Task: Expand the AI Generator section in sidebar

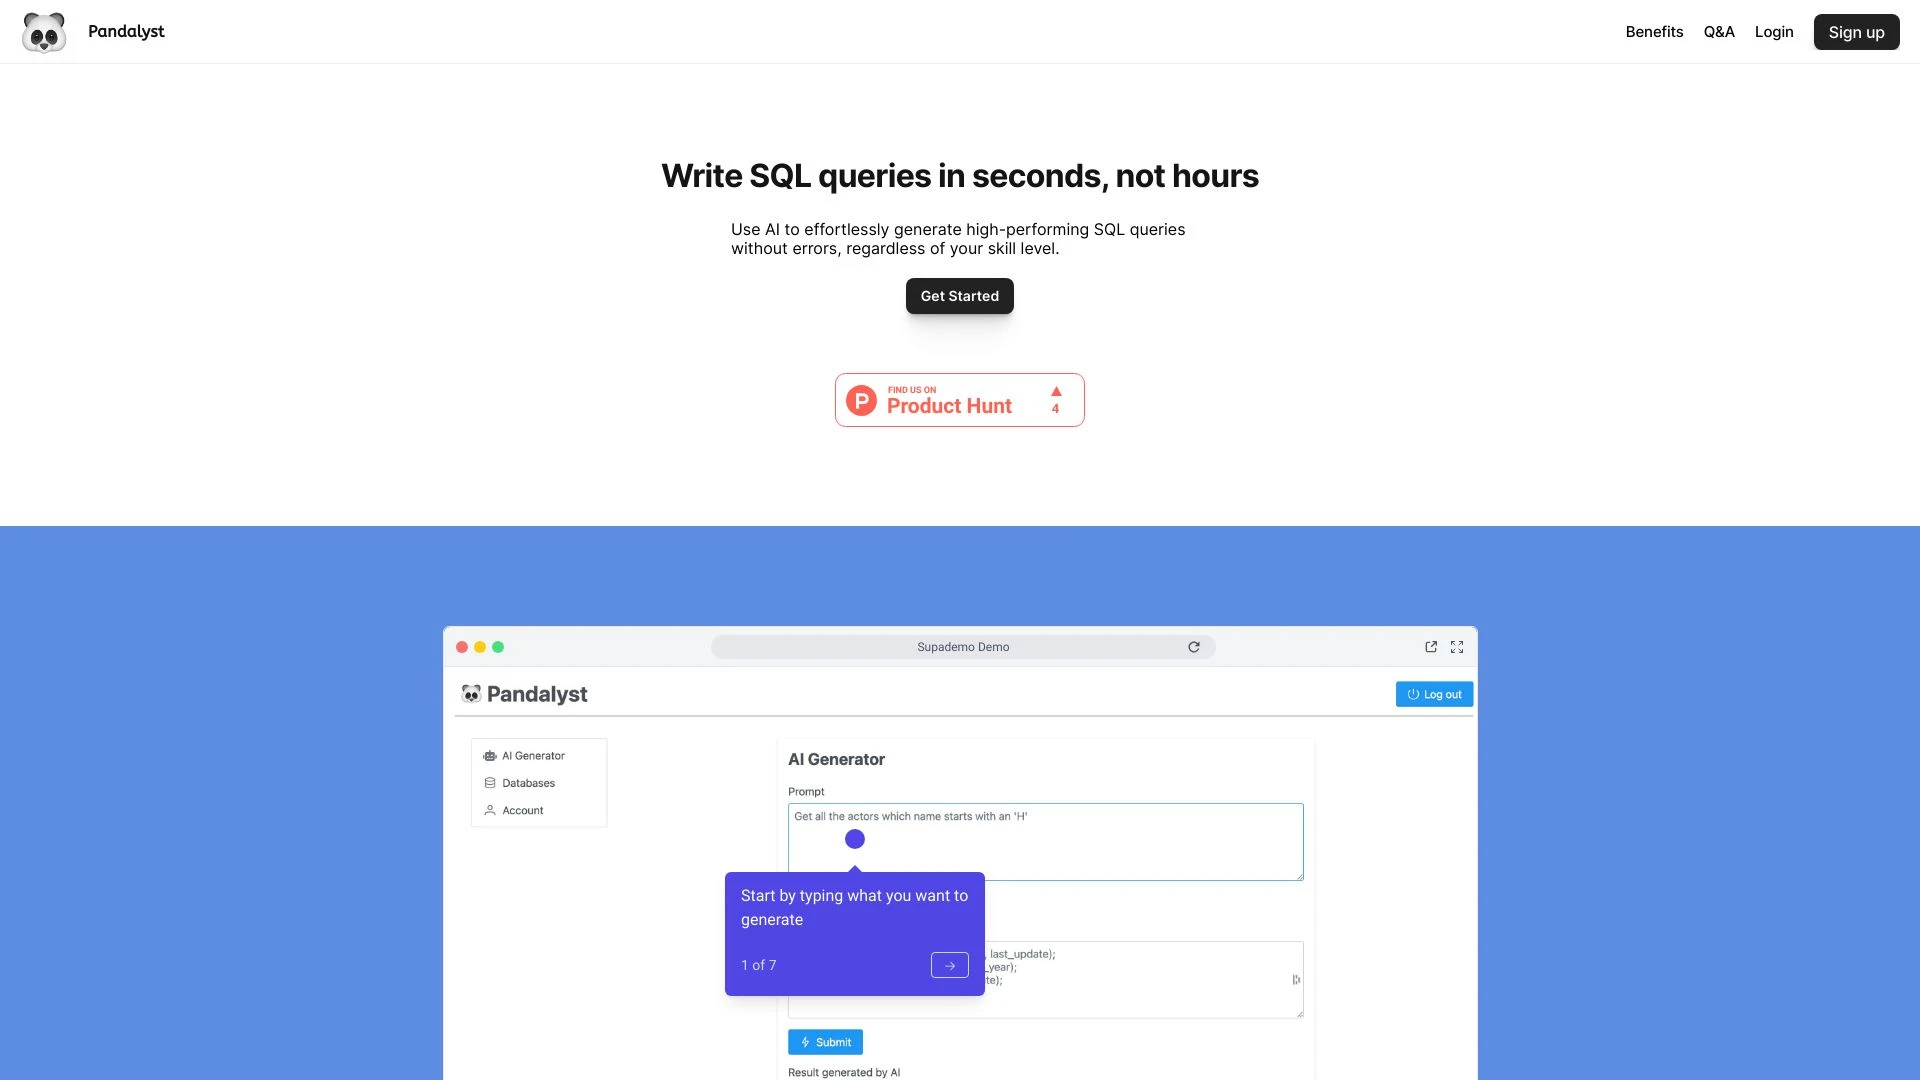Action: pyautogui.click(x=533, y=754)
